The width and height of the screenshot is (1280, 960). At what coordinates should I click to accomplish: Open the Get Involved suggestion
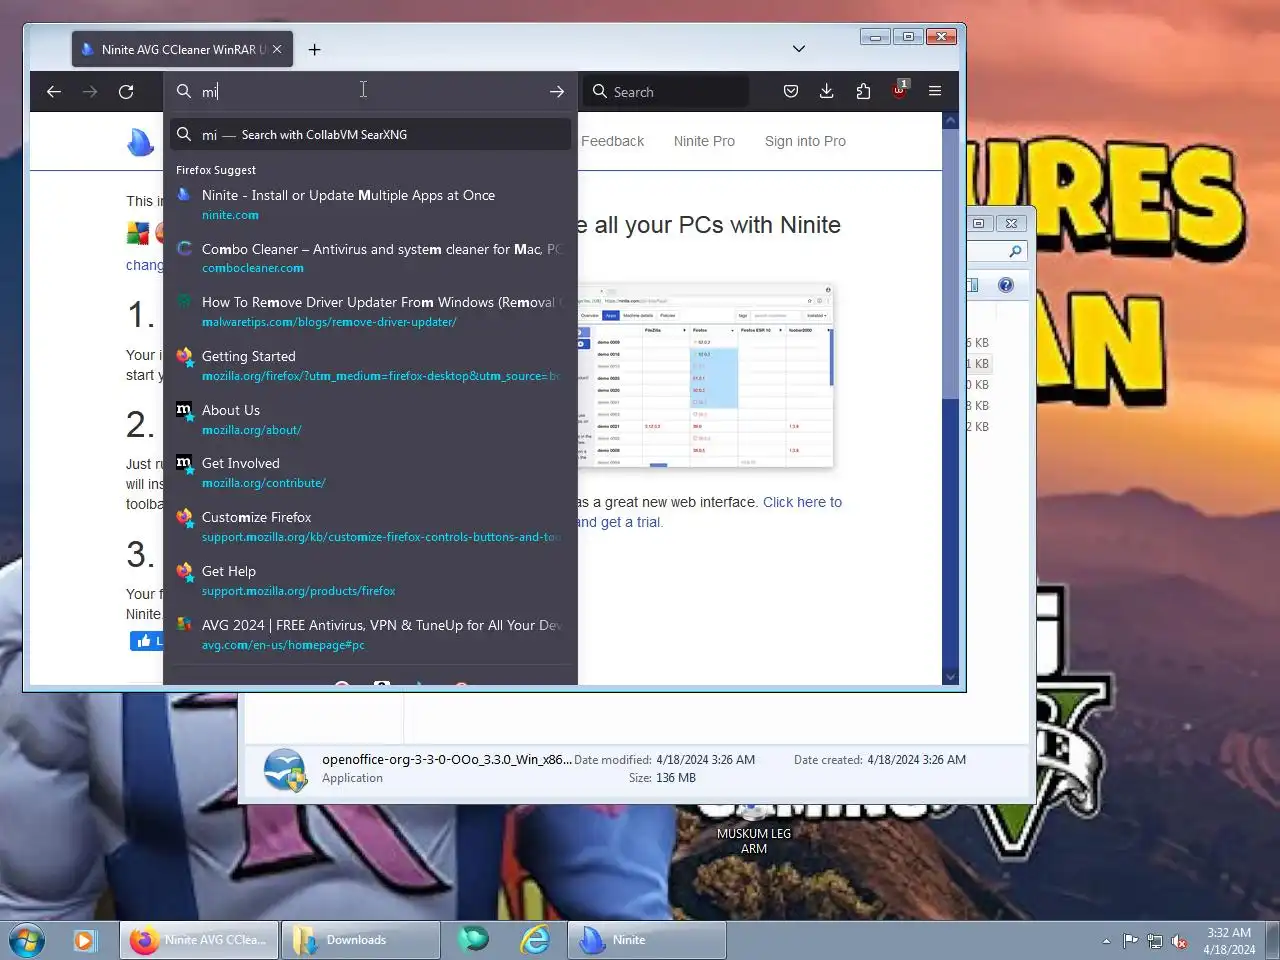(370, 472)
